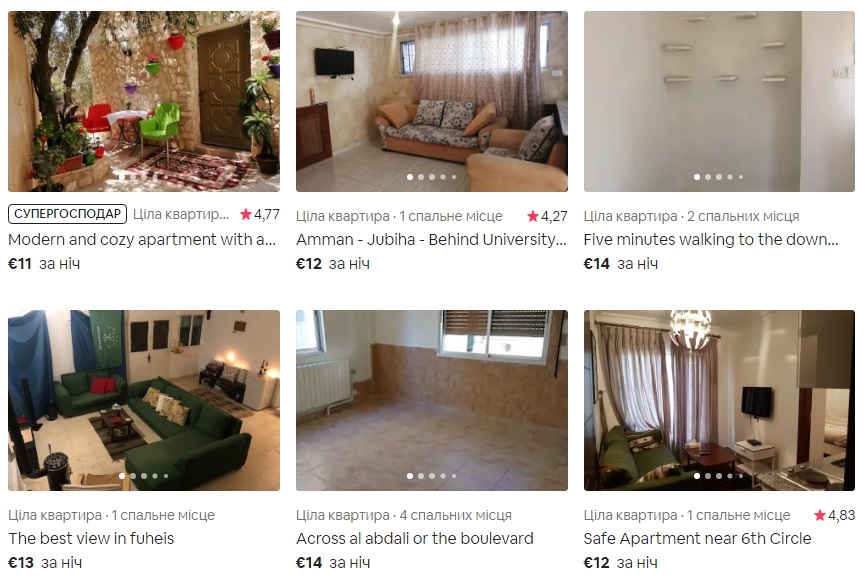Open Modern and cozy apartment listing photo
The height and width of the screenshot is (582, 863).
[144, 101]
